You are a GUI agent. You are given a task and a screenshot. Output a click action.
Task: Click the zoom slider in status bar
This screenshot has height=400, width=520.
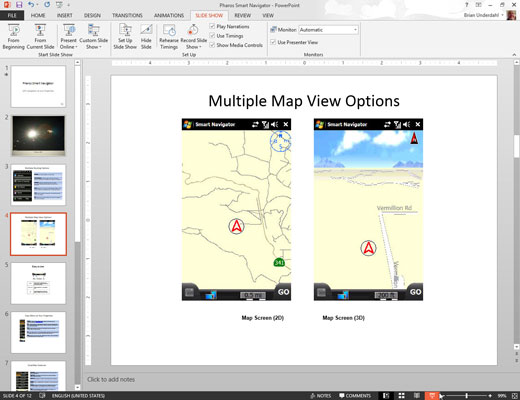point(466,396)
